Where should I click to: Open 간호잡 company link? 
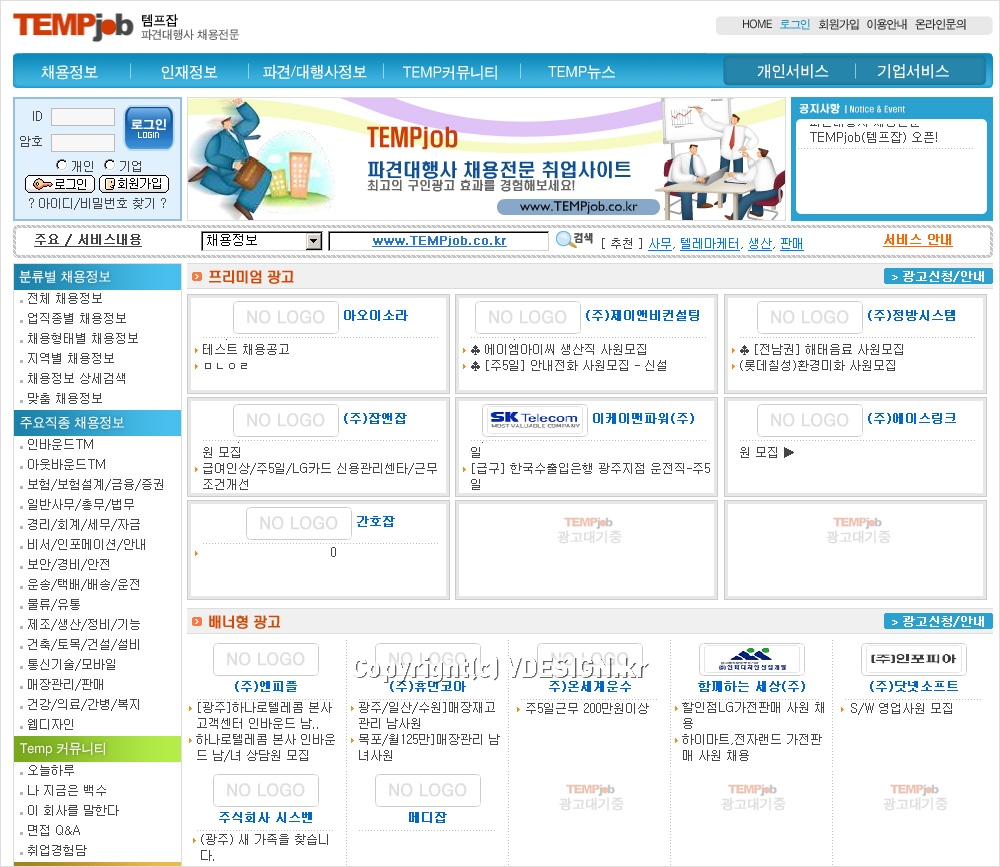point(375,521)
